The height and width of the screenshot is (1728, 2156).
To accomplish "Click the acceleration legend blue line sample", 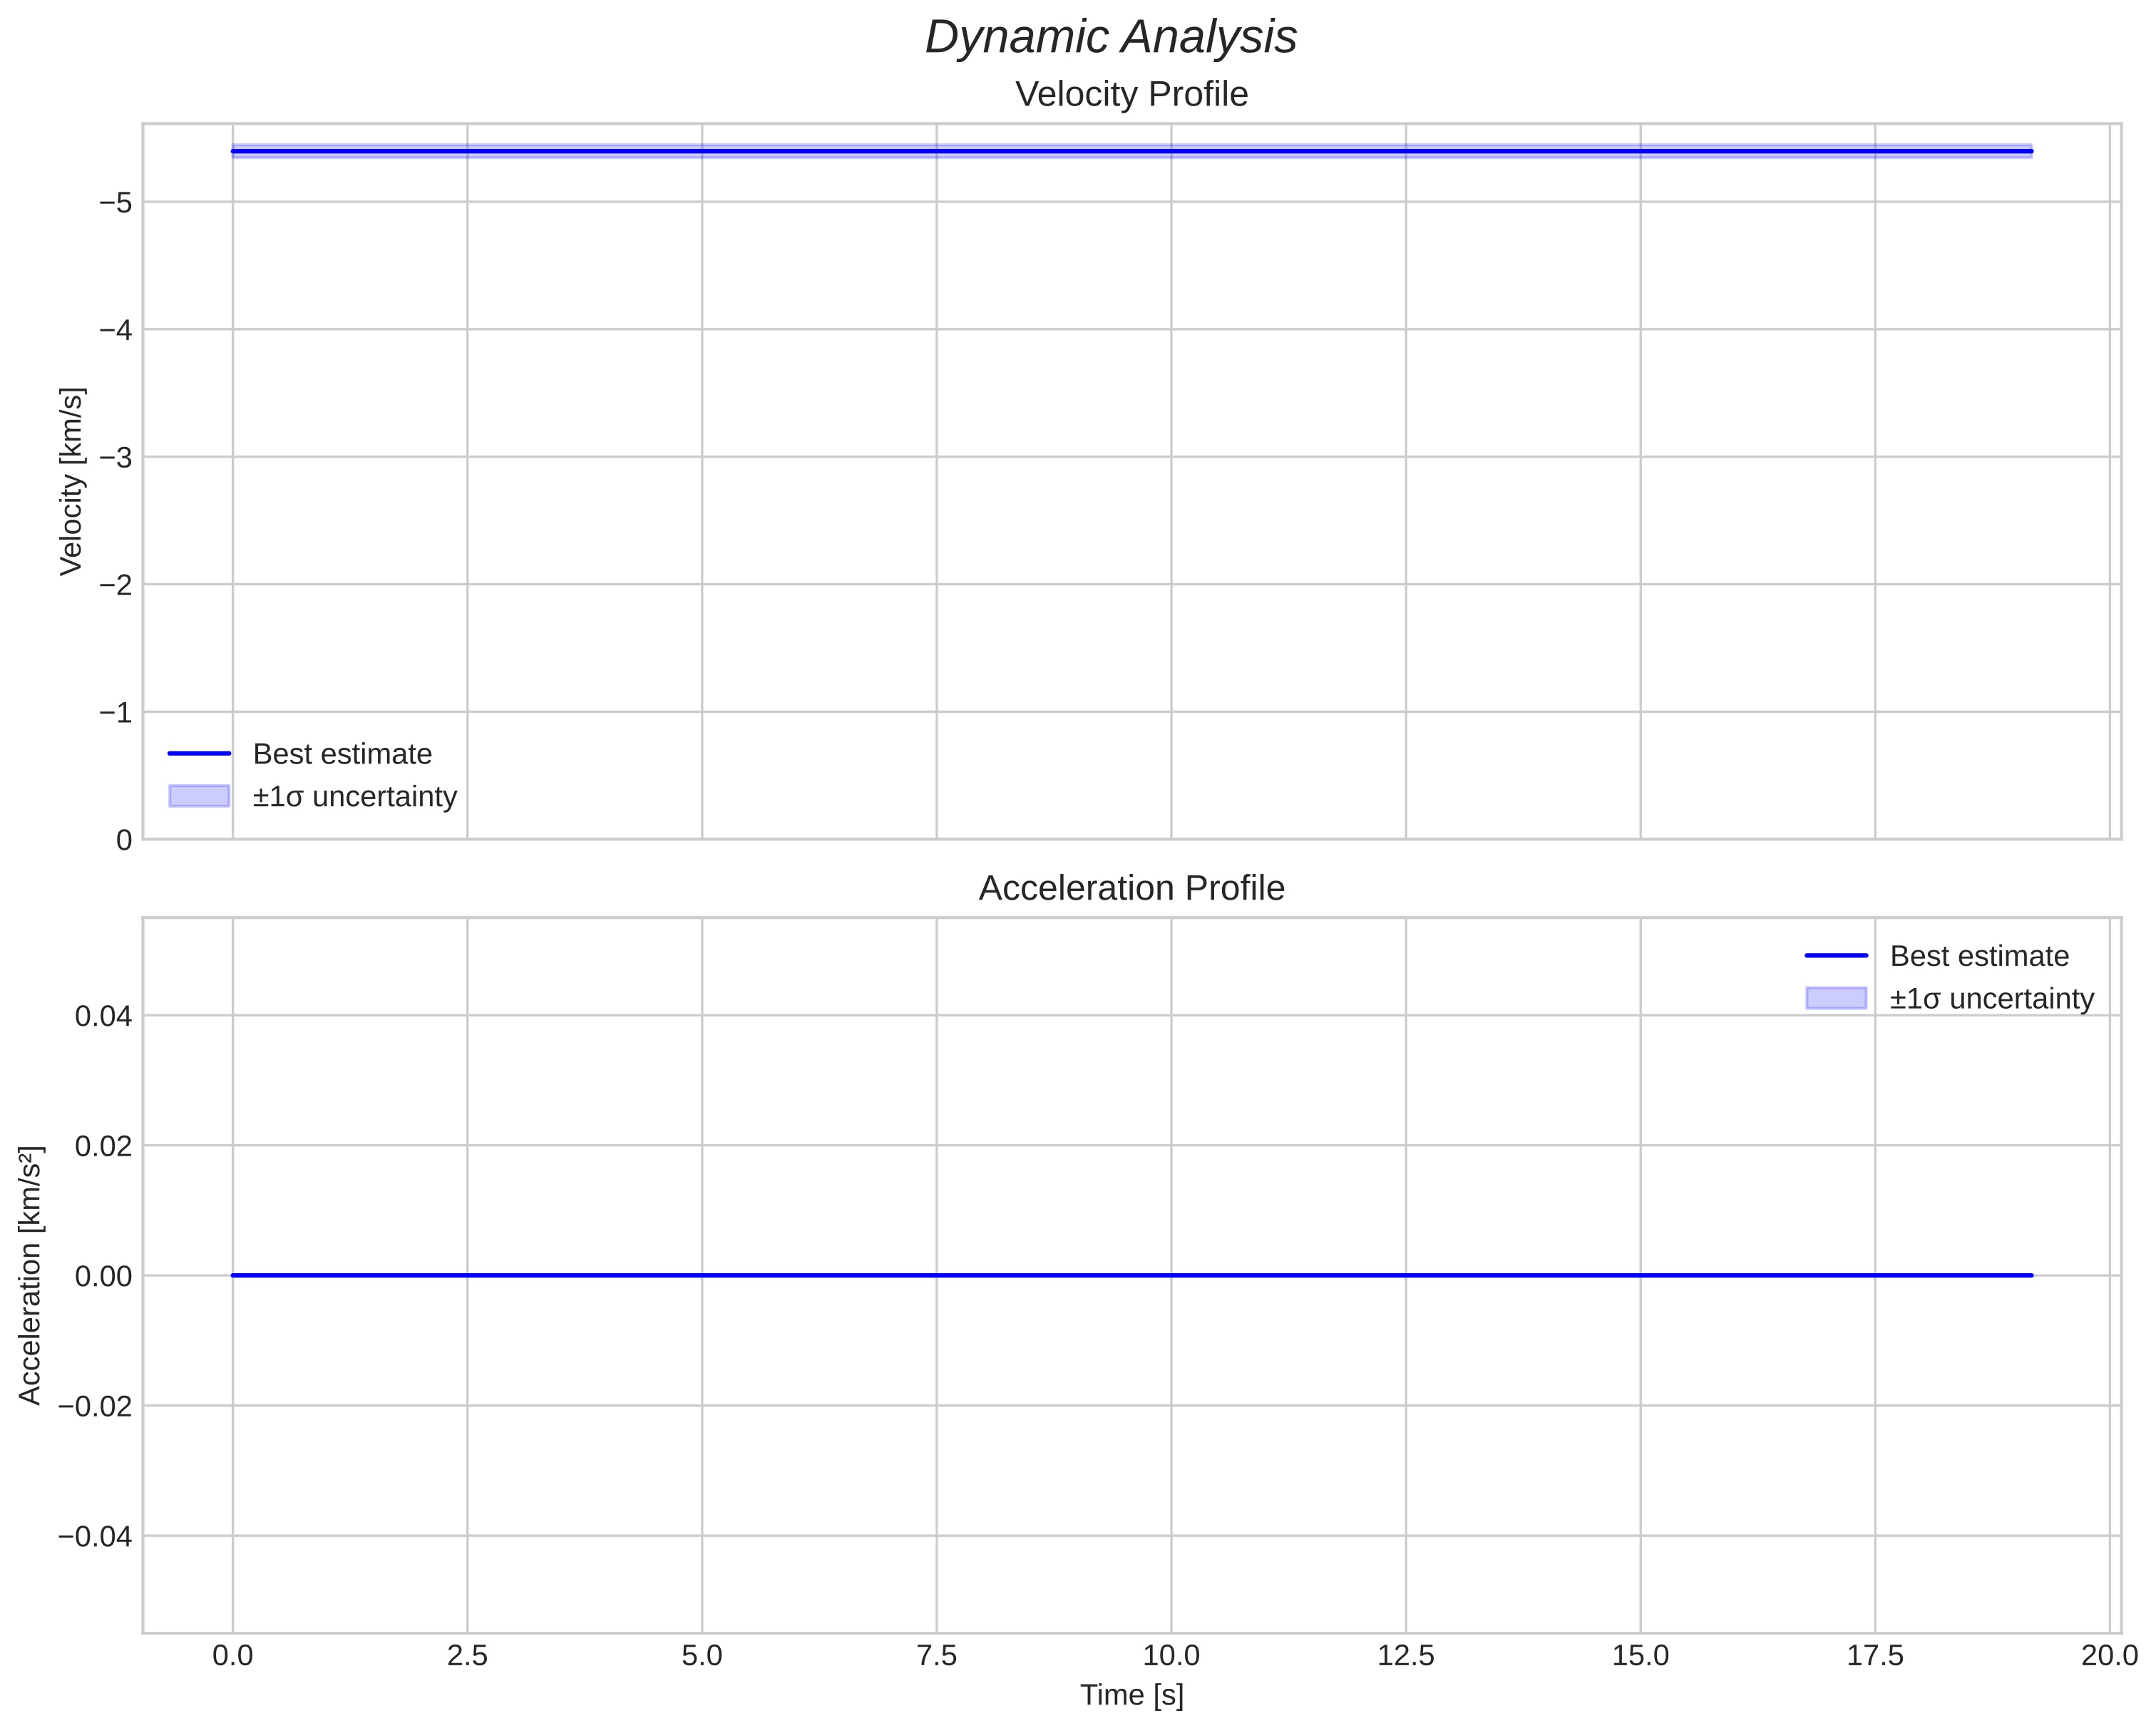I will tap(1836, 956).
